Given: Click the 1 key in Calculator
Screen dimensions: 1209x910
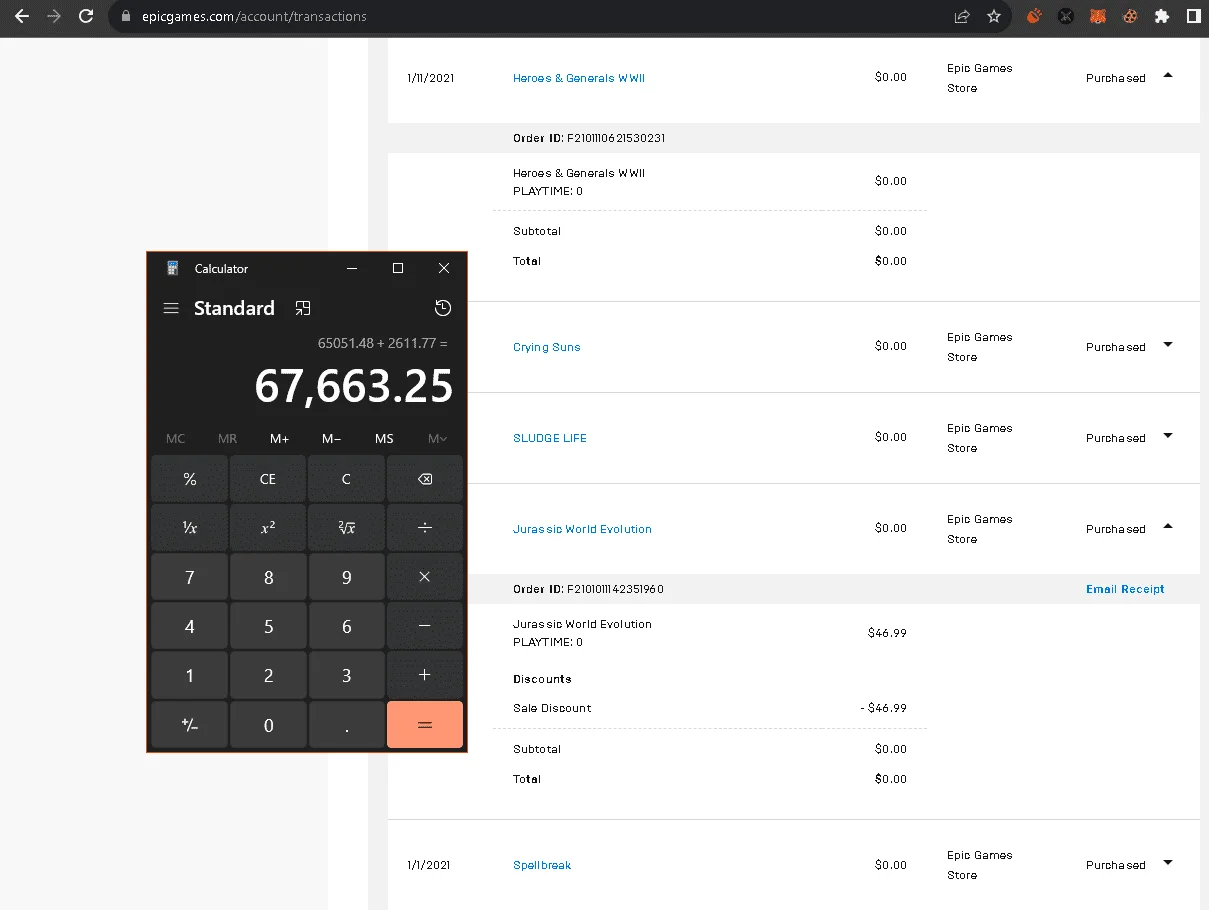Looking at the screenshot, I should pos(189,675).
